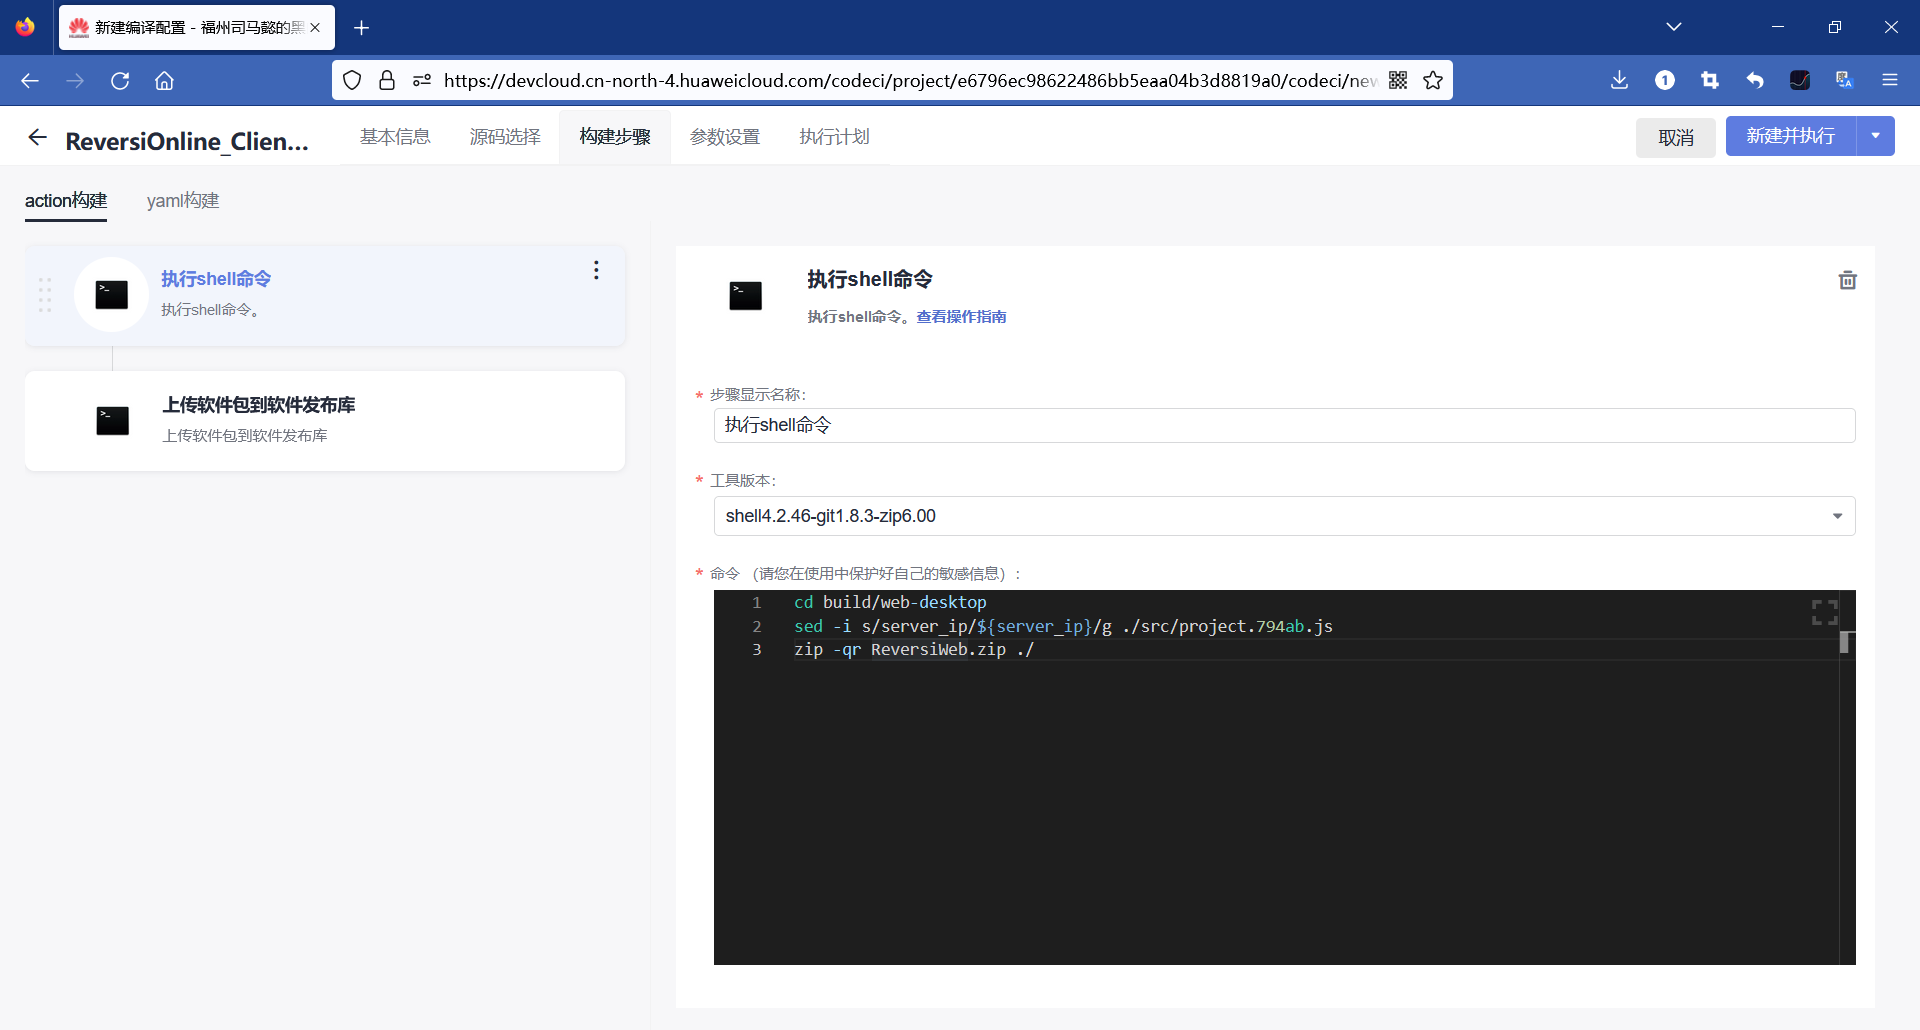
Task: Delete the shell step with trash icon
Action: [x=1847, y=280]
